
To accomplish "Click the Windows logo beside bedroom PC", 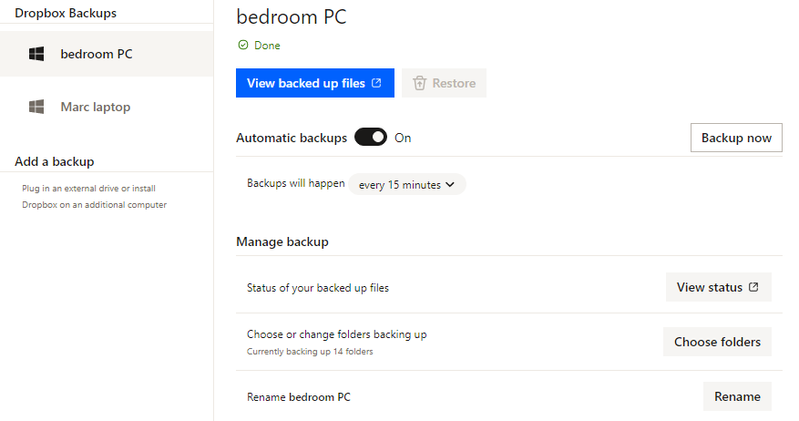I will [37, 54].
